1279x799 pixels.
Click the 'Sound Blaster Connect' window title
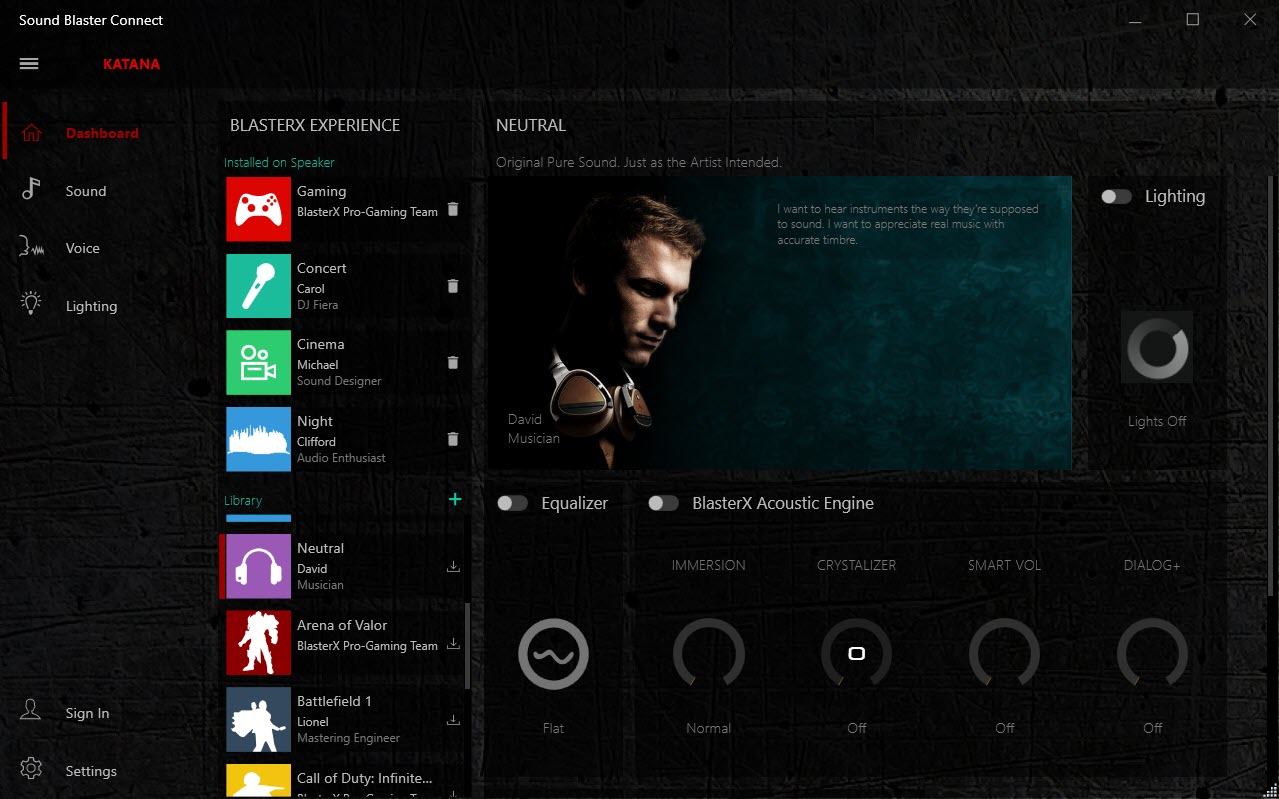pyautogui.click(x=91, y=20)
